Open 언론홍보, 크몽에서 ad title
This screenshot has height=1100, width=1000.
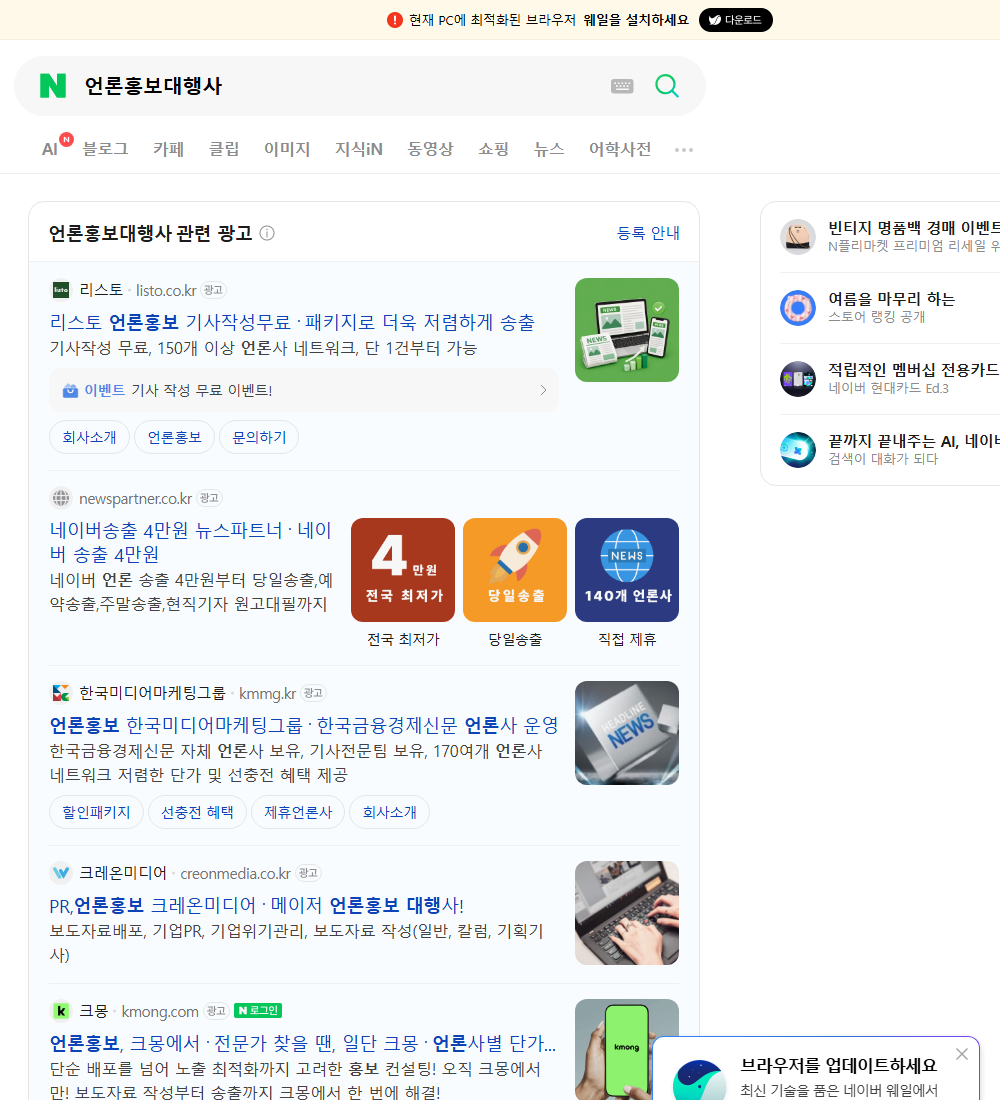(x=302, y=1043)
